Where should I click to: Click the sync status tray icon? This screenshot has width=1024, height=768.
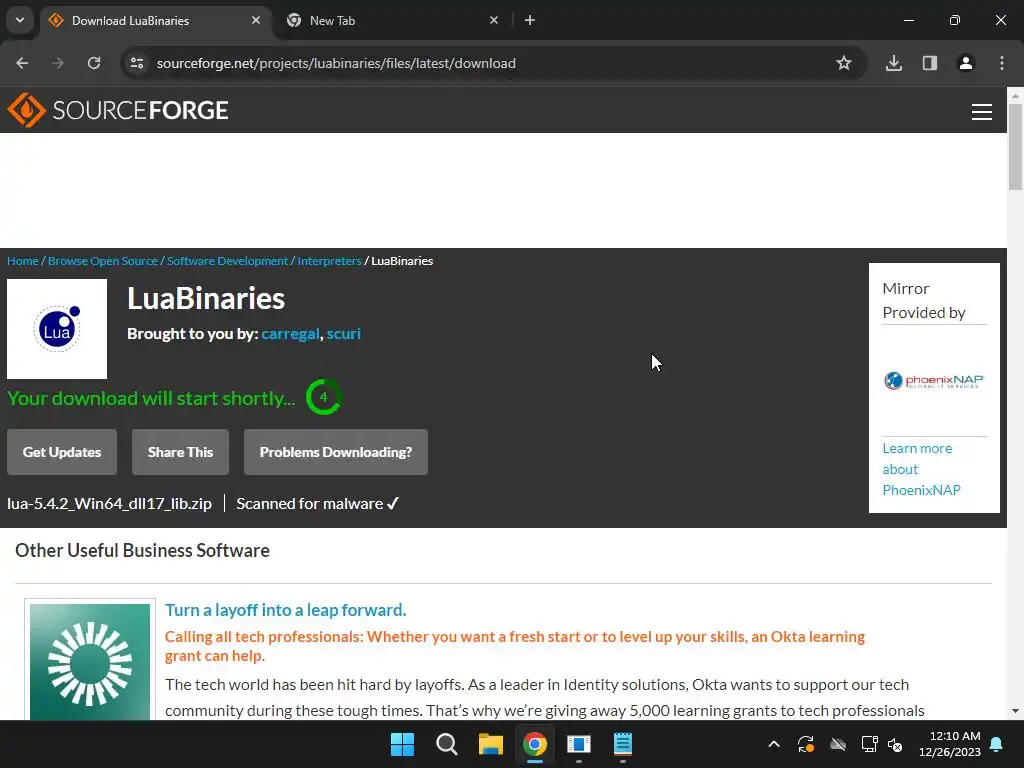[806, 744]
